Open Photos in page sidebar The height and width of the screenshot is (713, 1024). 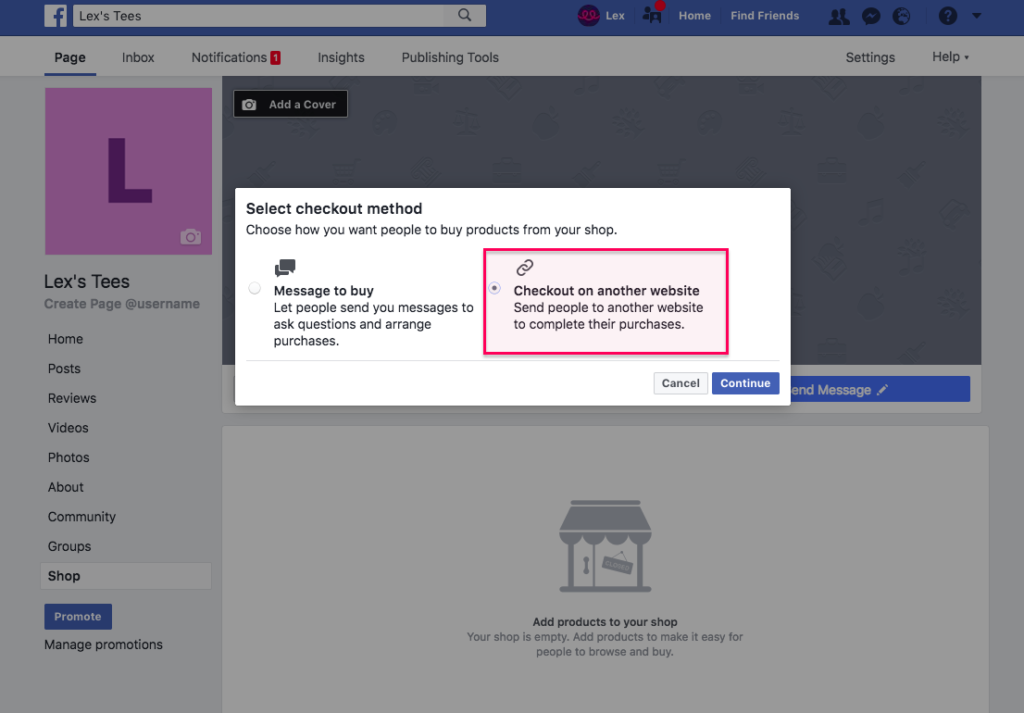pyautogui.click(x=69, y=457)
